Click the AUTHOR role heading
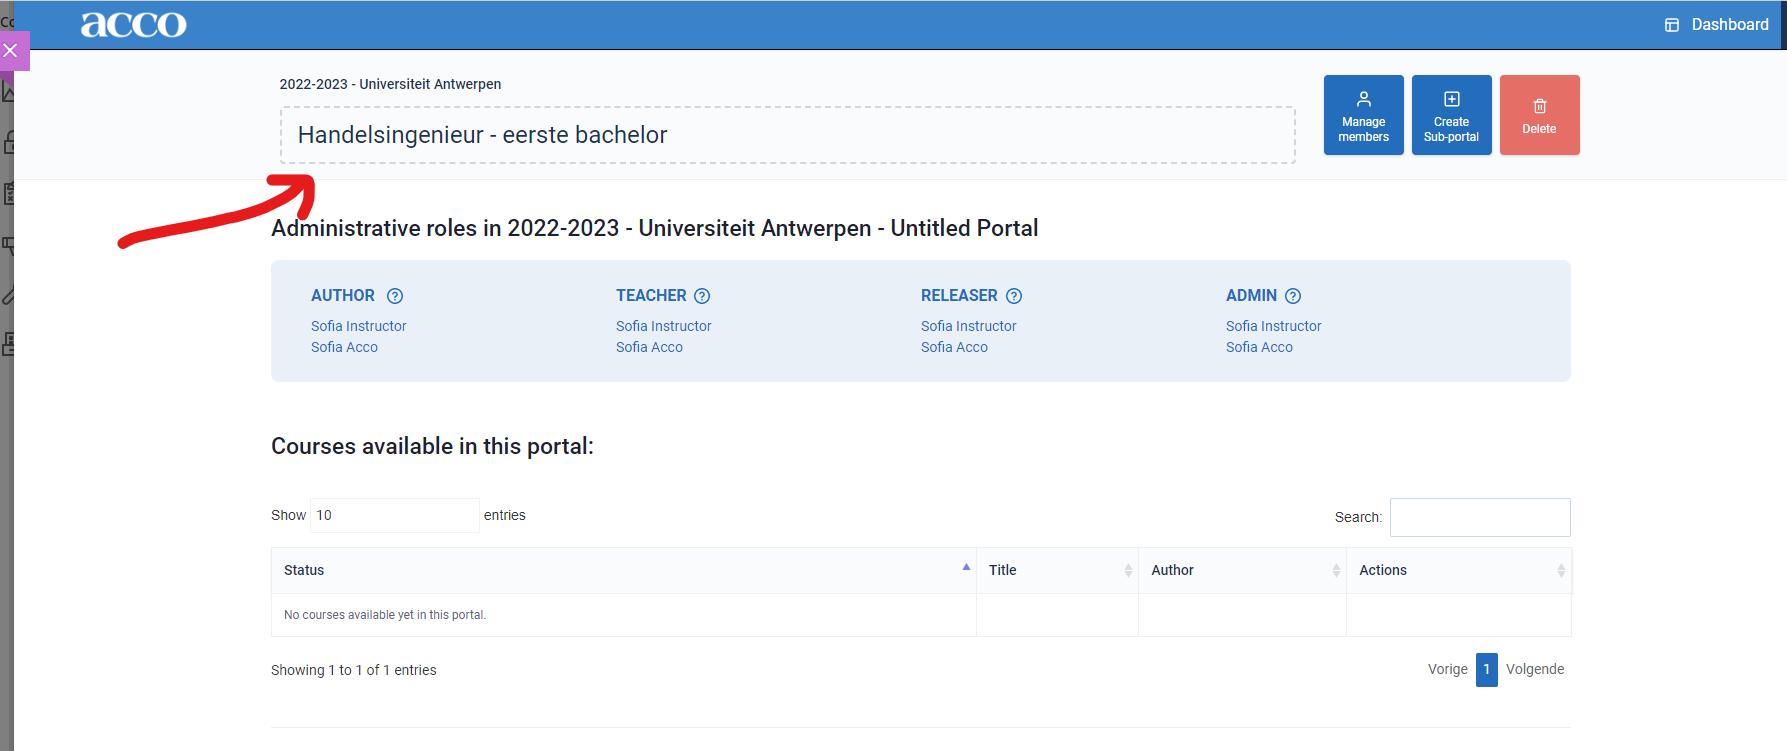1787x751 pixels. [x=343, y=296]
